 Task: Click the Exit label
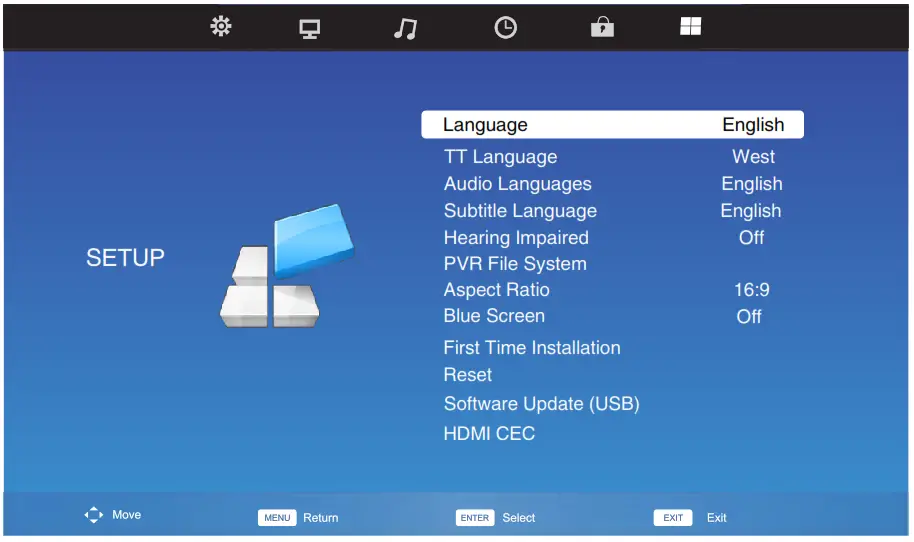coord(716,518)
